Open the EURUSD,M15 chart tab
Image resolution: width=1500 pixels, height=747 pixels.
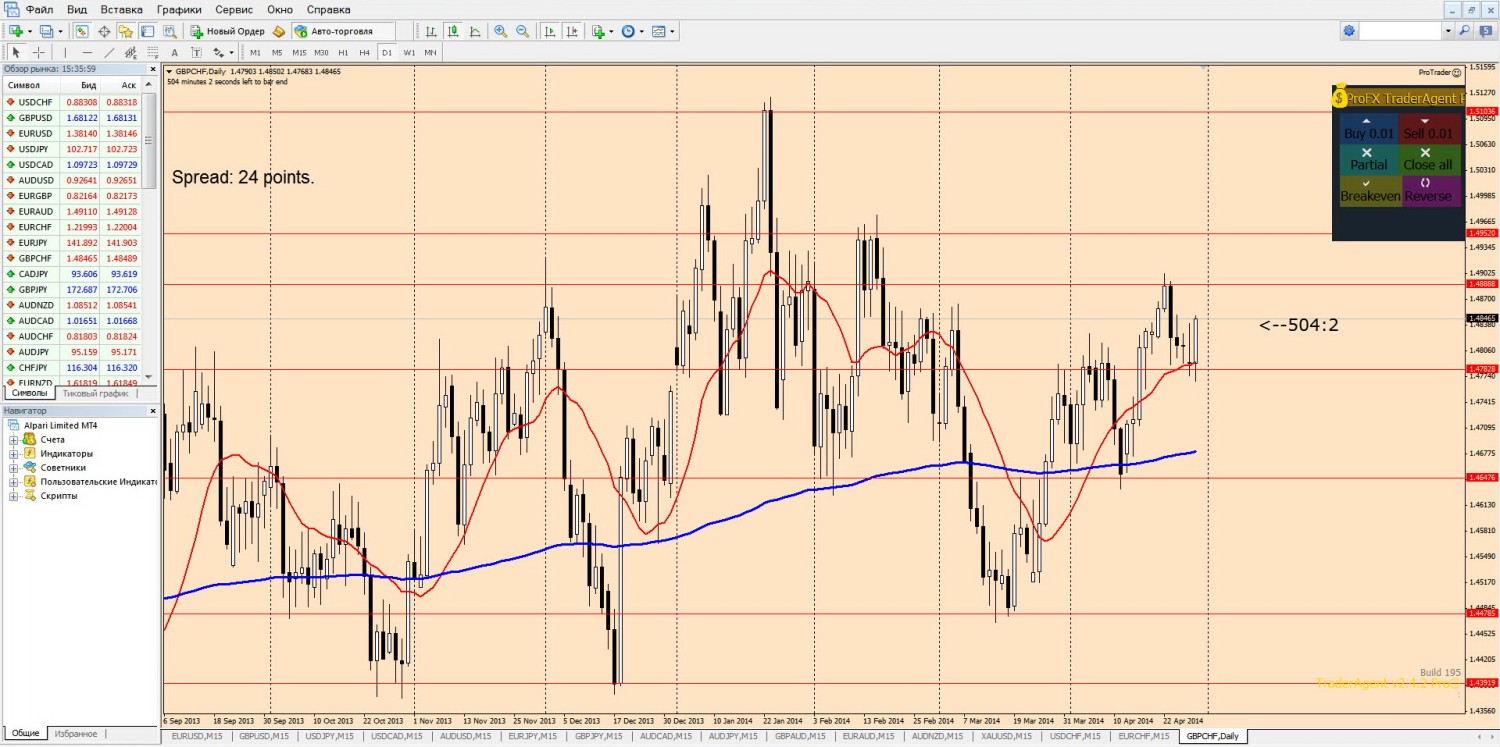[197, 736]
